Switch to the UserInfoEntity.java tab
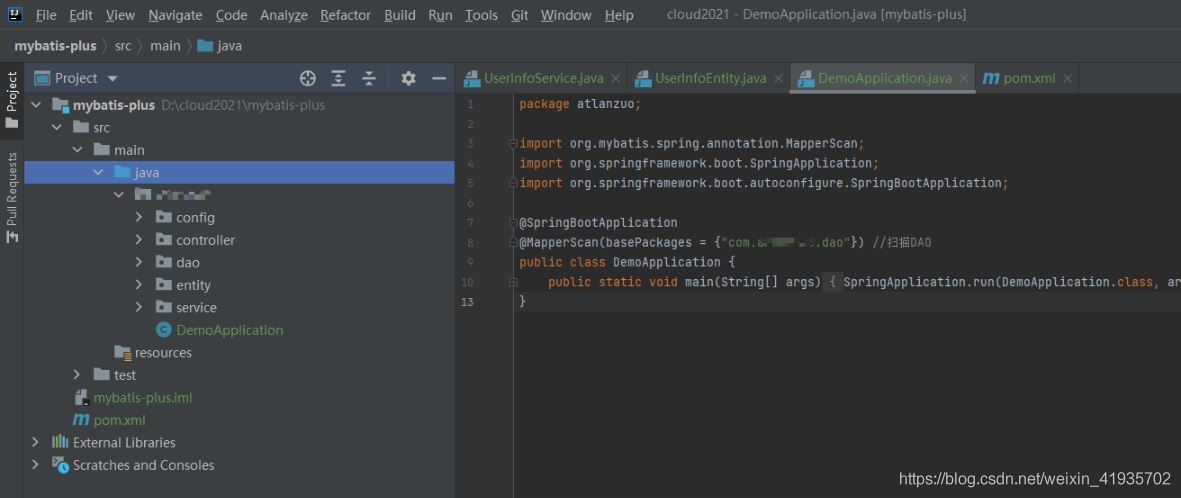 click(710, 78)
